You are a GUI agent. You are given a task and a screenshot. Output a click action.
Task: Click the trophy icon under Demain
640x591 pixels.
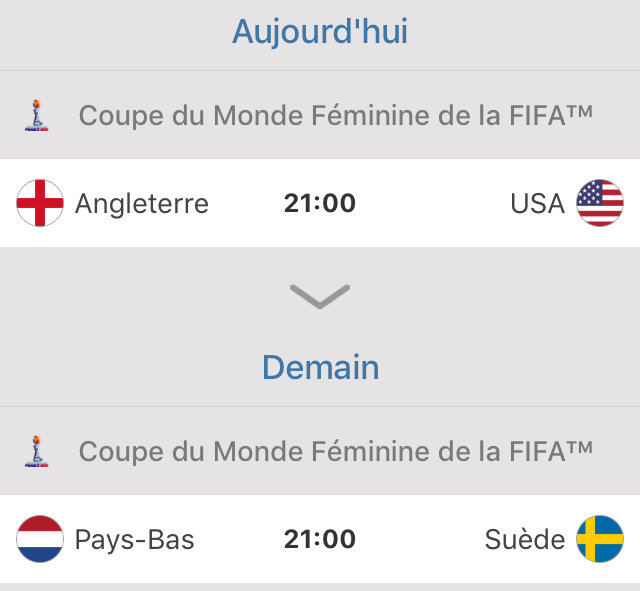(35, 451)
